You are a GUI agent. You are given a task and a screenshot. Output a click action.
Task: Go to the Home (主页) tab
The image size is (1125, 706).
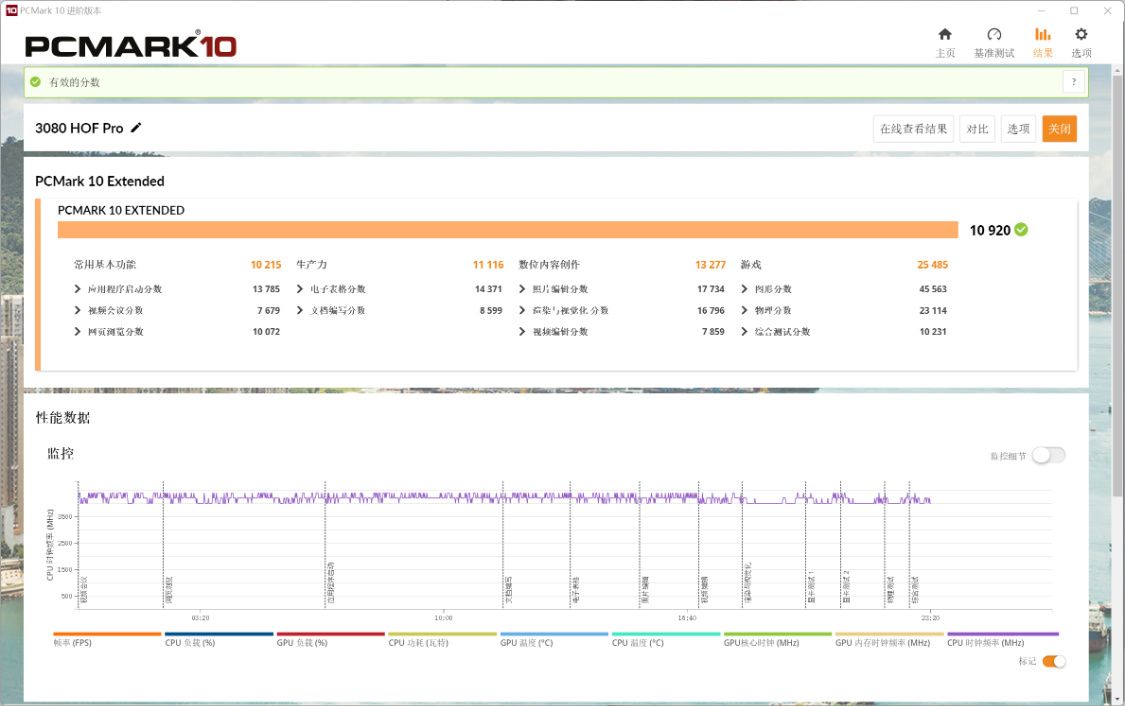945,42
